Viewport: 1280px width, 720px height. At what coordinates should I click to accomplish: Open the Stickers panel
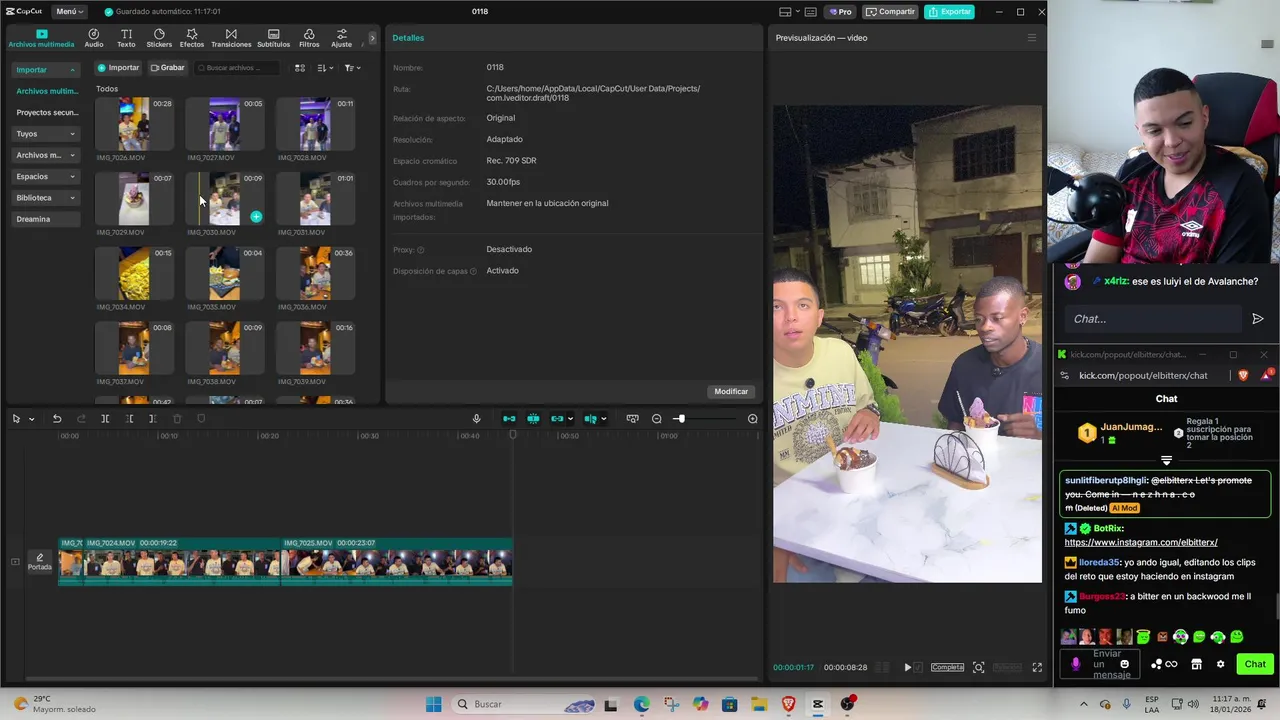click(x=159, y=38)
